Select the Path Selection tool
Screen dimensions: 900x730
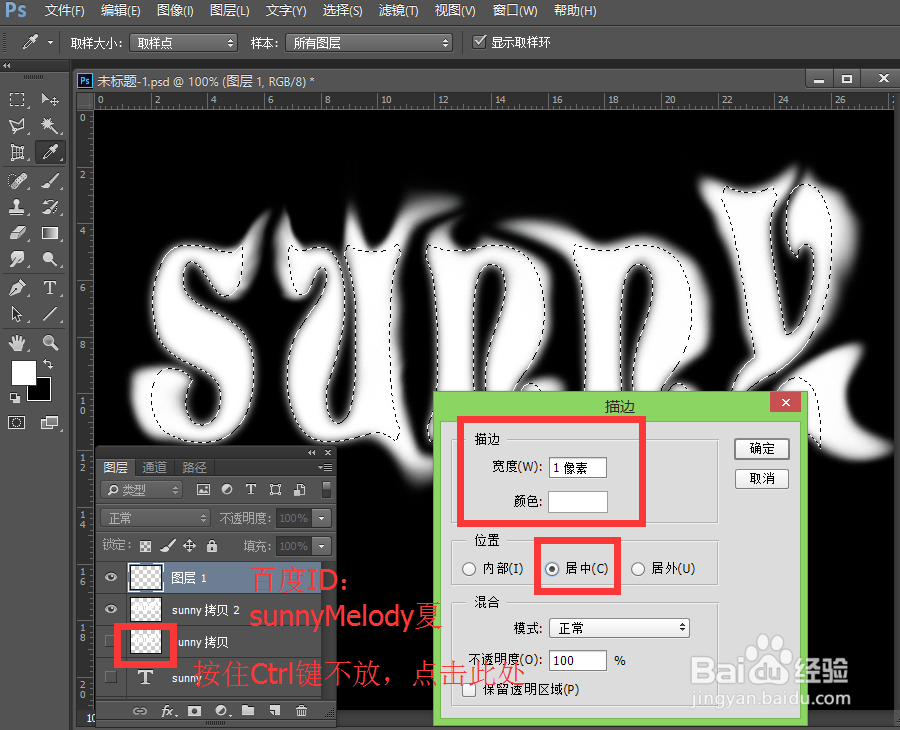17,314
